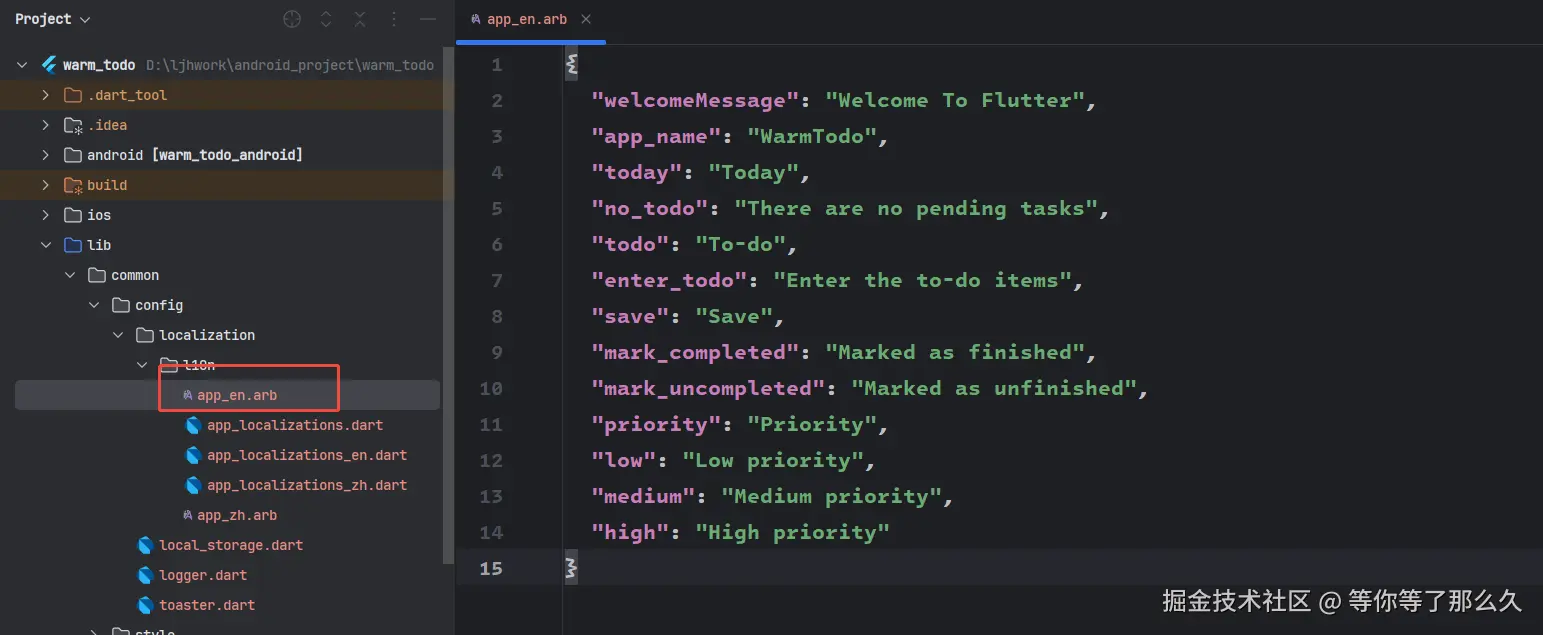Image resolution: width=1543 pixels, height=635 pixels.
Task: Click the Expand Selected icon in Project toolbar
Action: coord(326,19)
